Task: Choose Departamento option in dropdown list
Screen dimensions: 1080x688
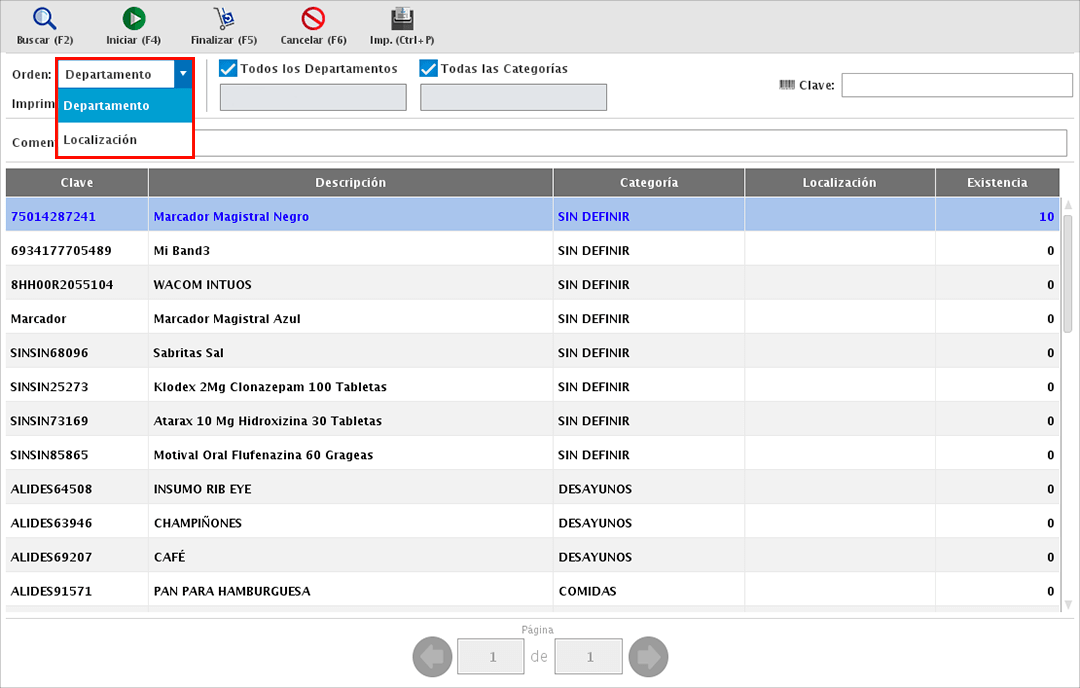Action: pyautogui.click(x=106, y=106)
